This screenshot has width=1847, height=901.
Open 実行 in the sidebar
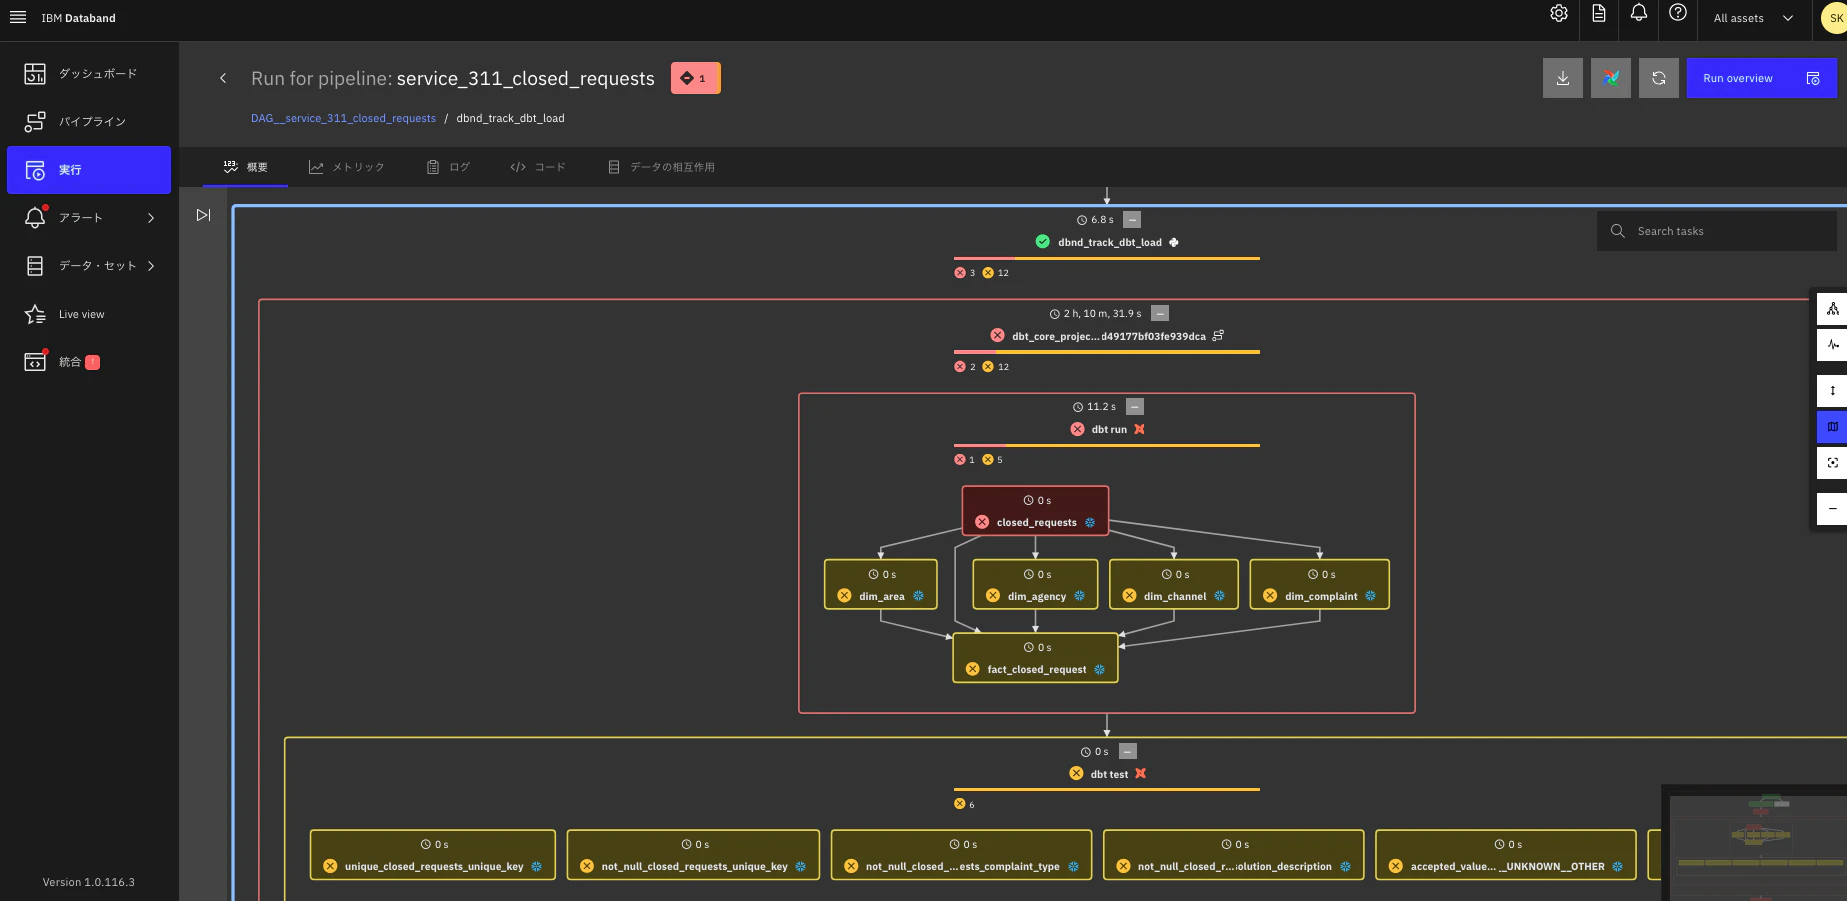coord(89,170)
